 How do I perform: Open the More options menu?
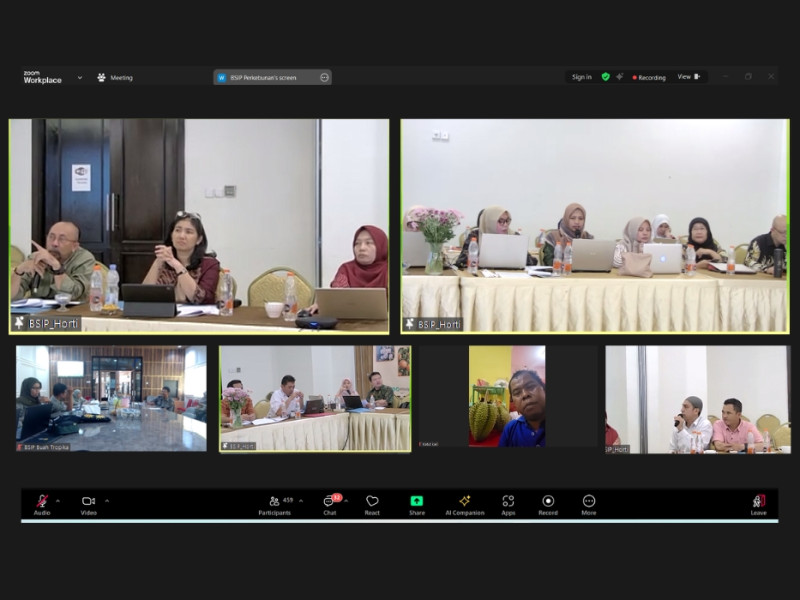(589, 503)
